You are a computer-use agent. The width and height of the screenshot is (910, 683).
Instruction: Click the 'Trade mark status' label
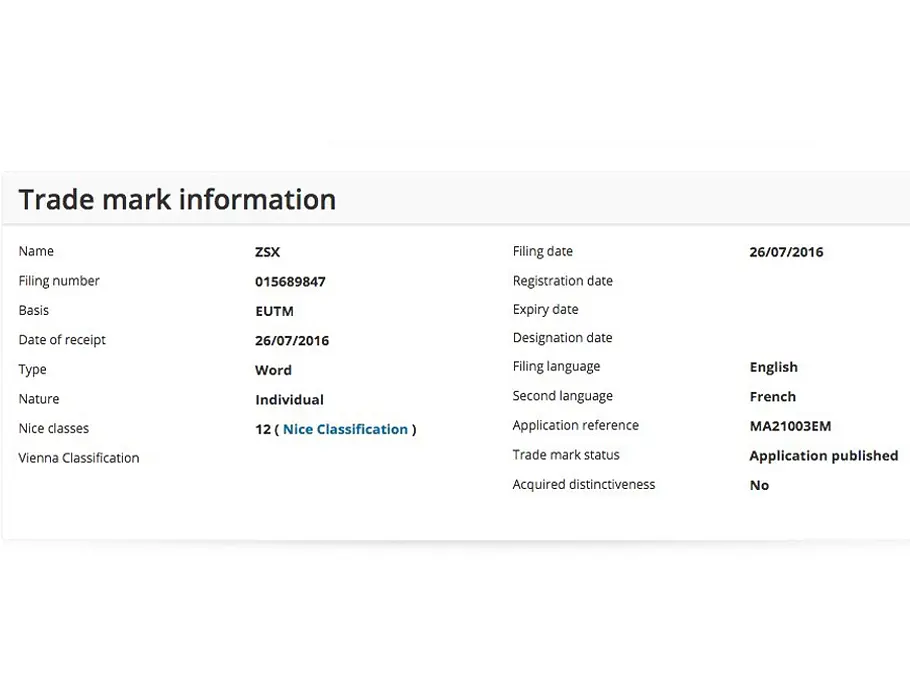click(x=566, y=456)
